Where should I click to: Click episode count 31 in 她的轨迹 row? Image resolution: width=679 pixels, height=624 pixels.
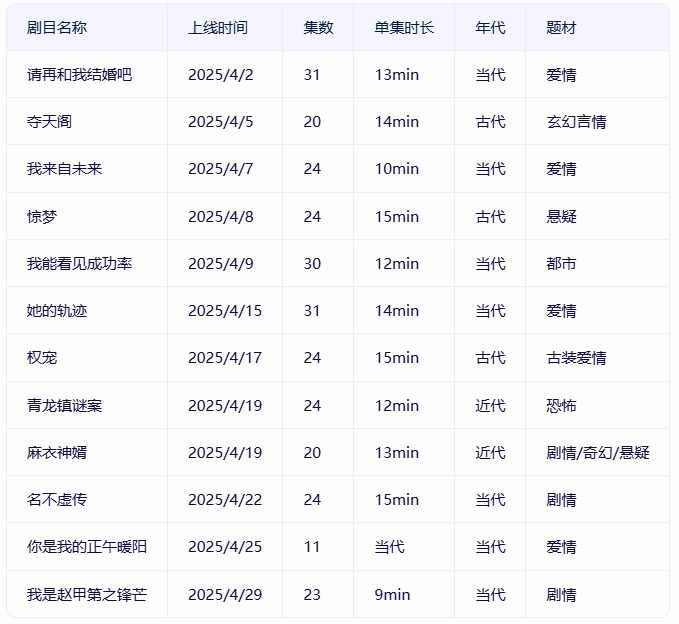pyautogui.click(x=312, y=310)
